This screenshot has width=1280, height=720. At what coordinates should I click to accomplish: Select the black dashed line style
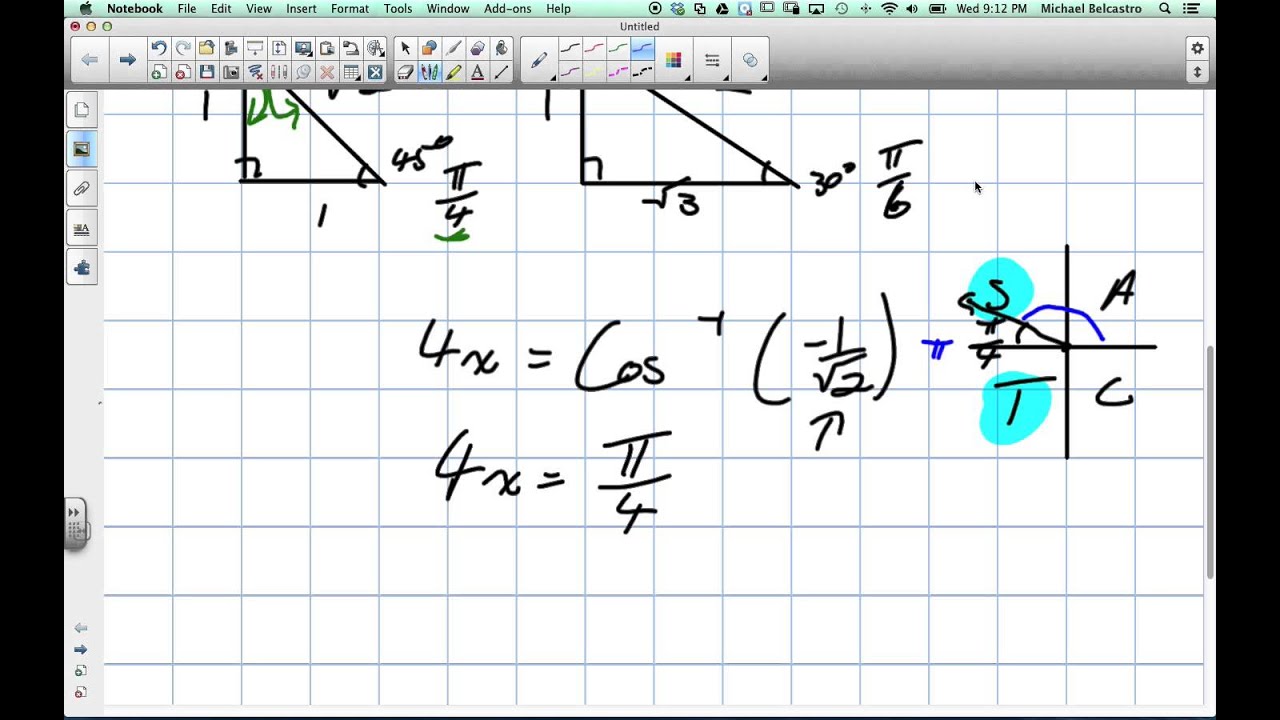pos(642,72)
